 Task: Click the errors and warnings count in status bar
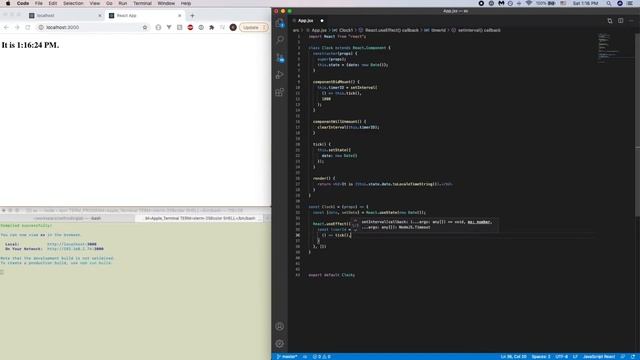[322, 356]
